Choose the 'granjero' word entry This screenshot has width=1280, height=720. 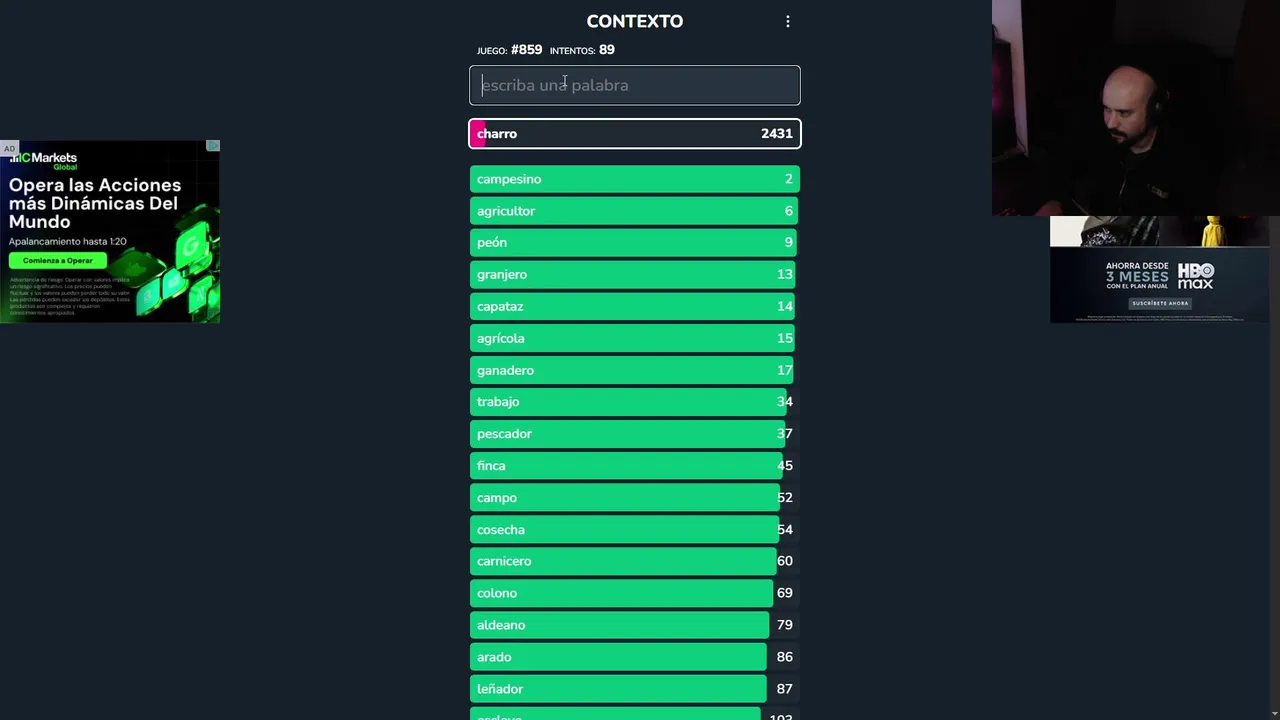point(635,275)
